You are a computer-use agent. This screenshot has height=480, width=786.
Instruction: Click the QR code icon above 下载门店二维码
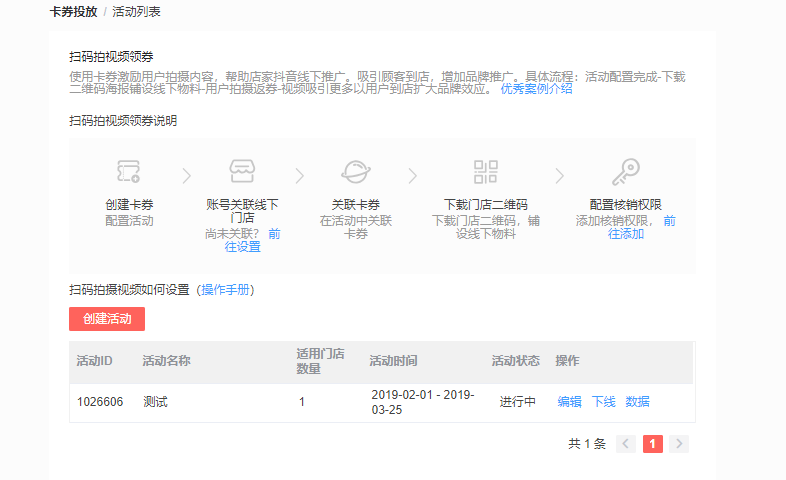pos(486,172)
